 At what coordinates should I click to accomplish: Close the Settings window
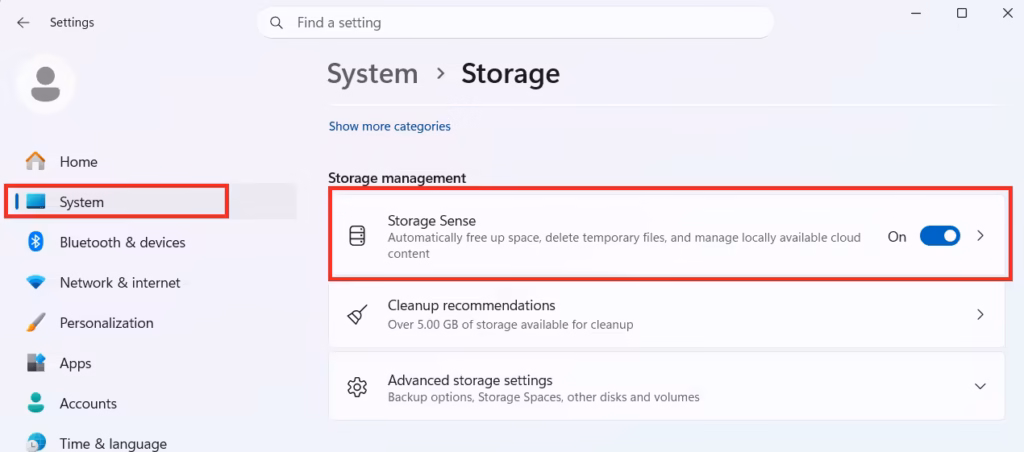click(x=1007, y=12)
